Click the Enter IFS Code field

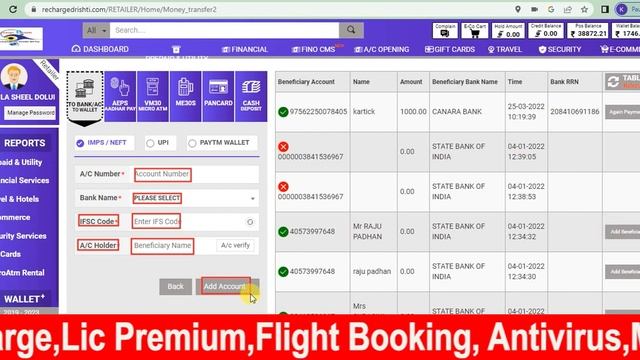click(x=188, y=222)
